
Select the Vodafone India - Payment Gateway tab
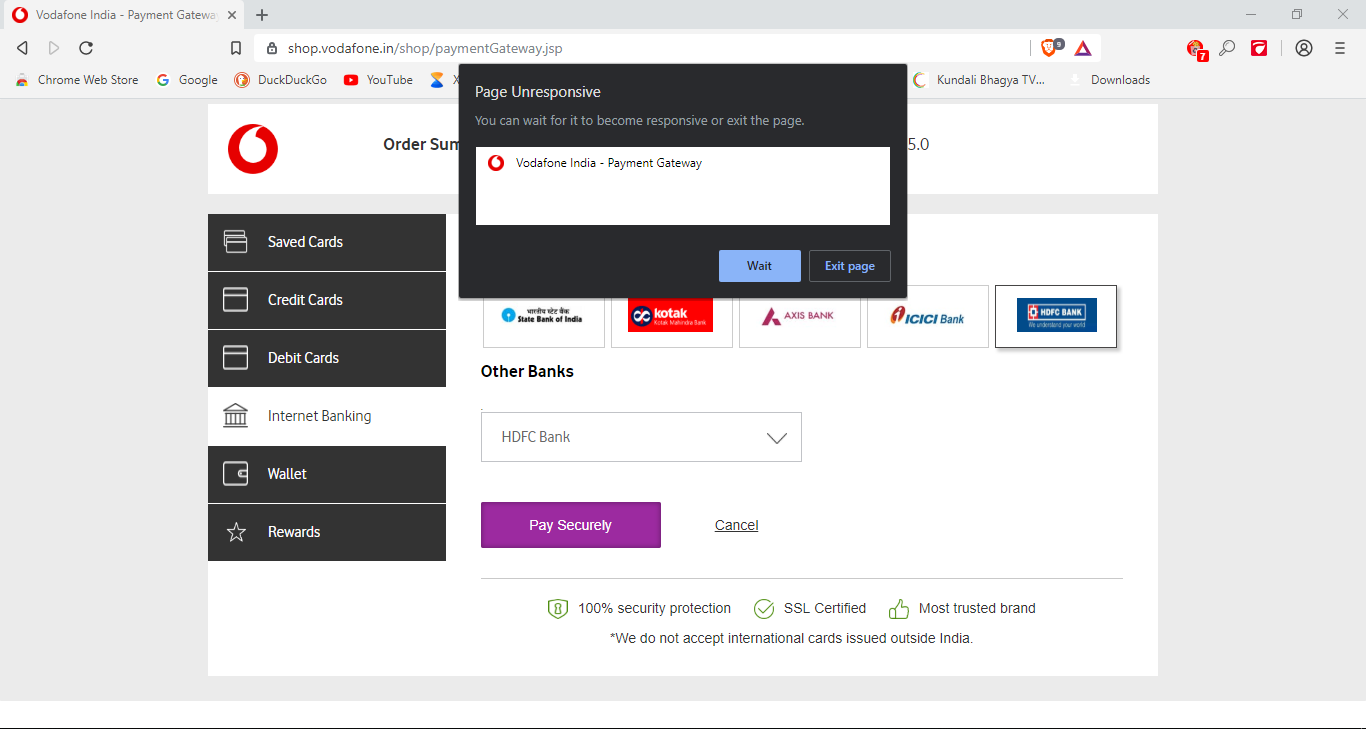(124, 15)
